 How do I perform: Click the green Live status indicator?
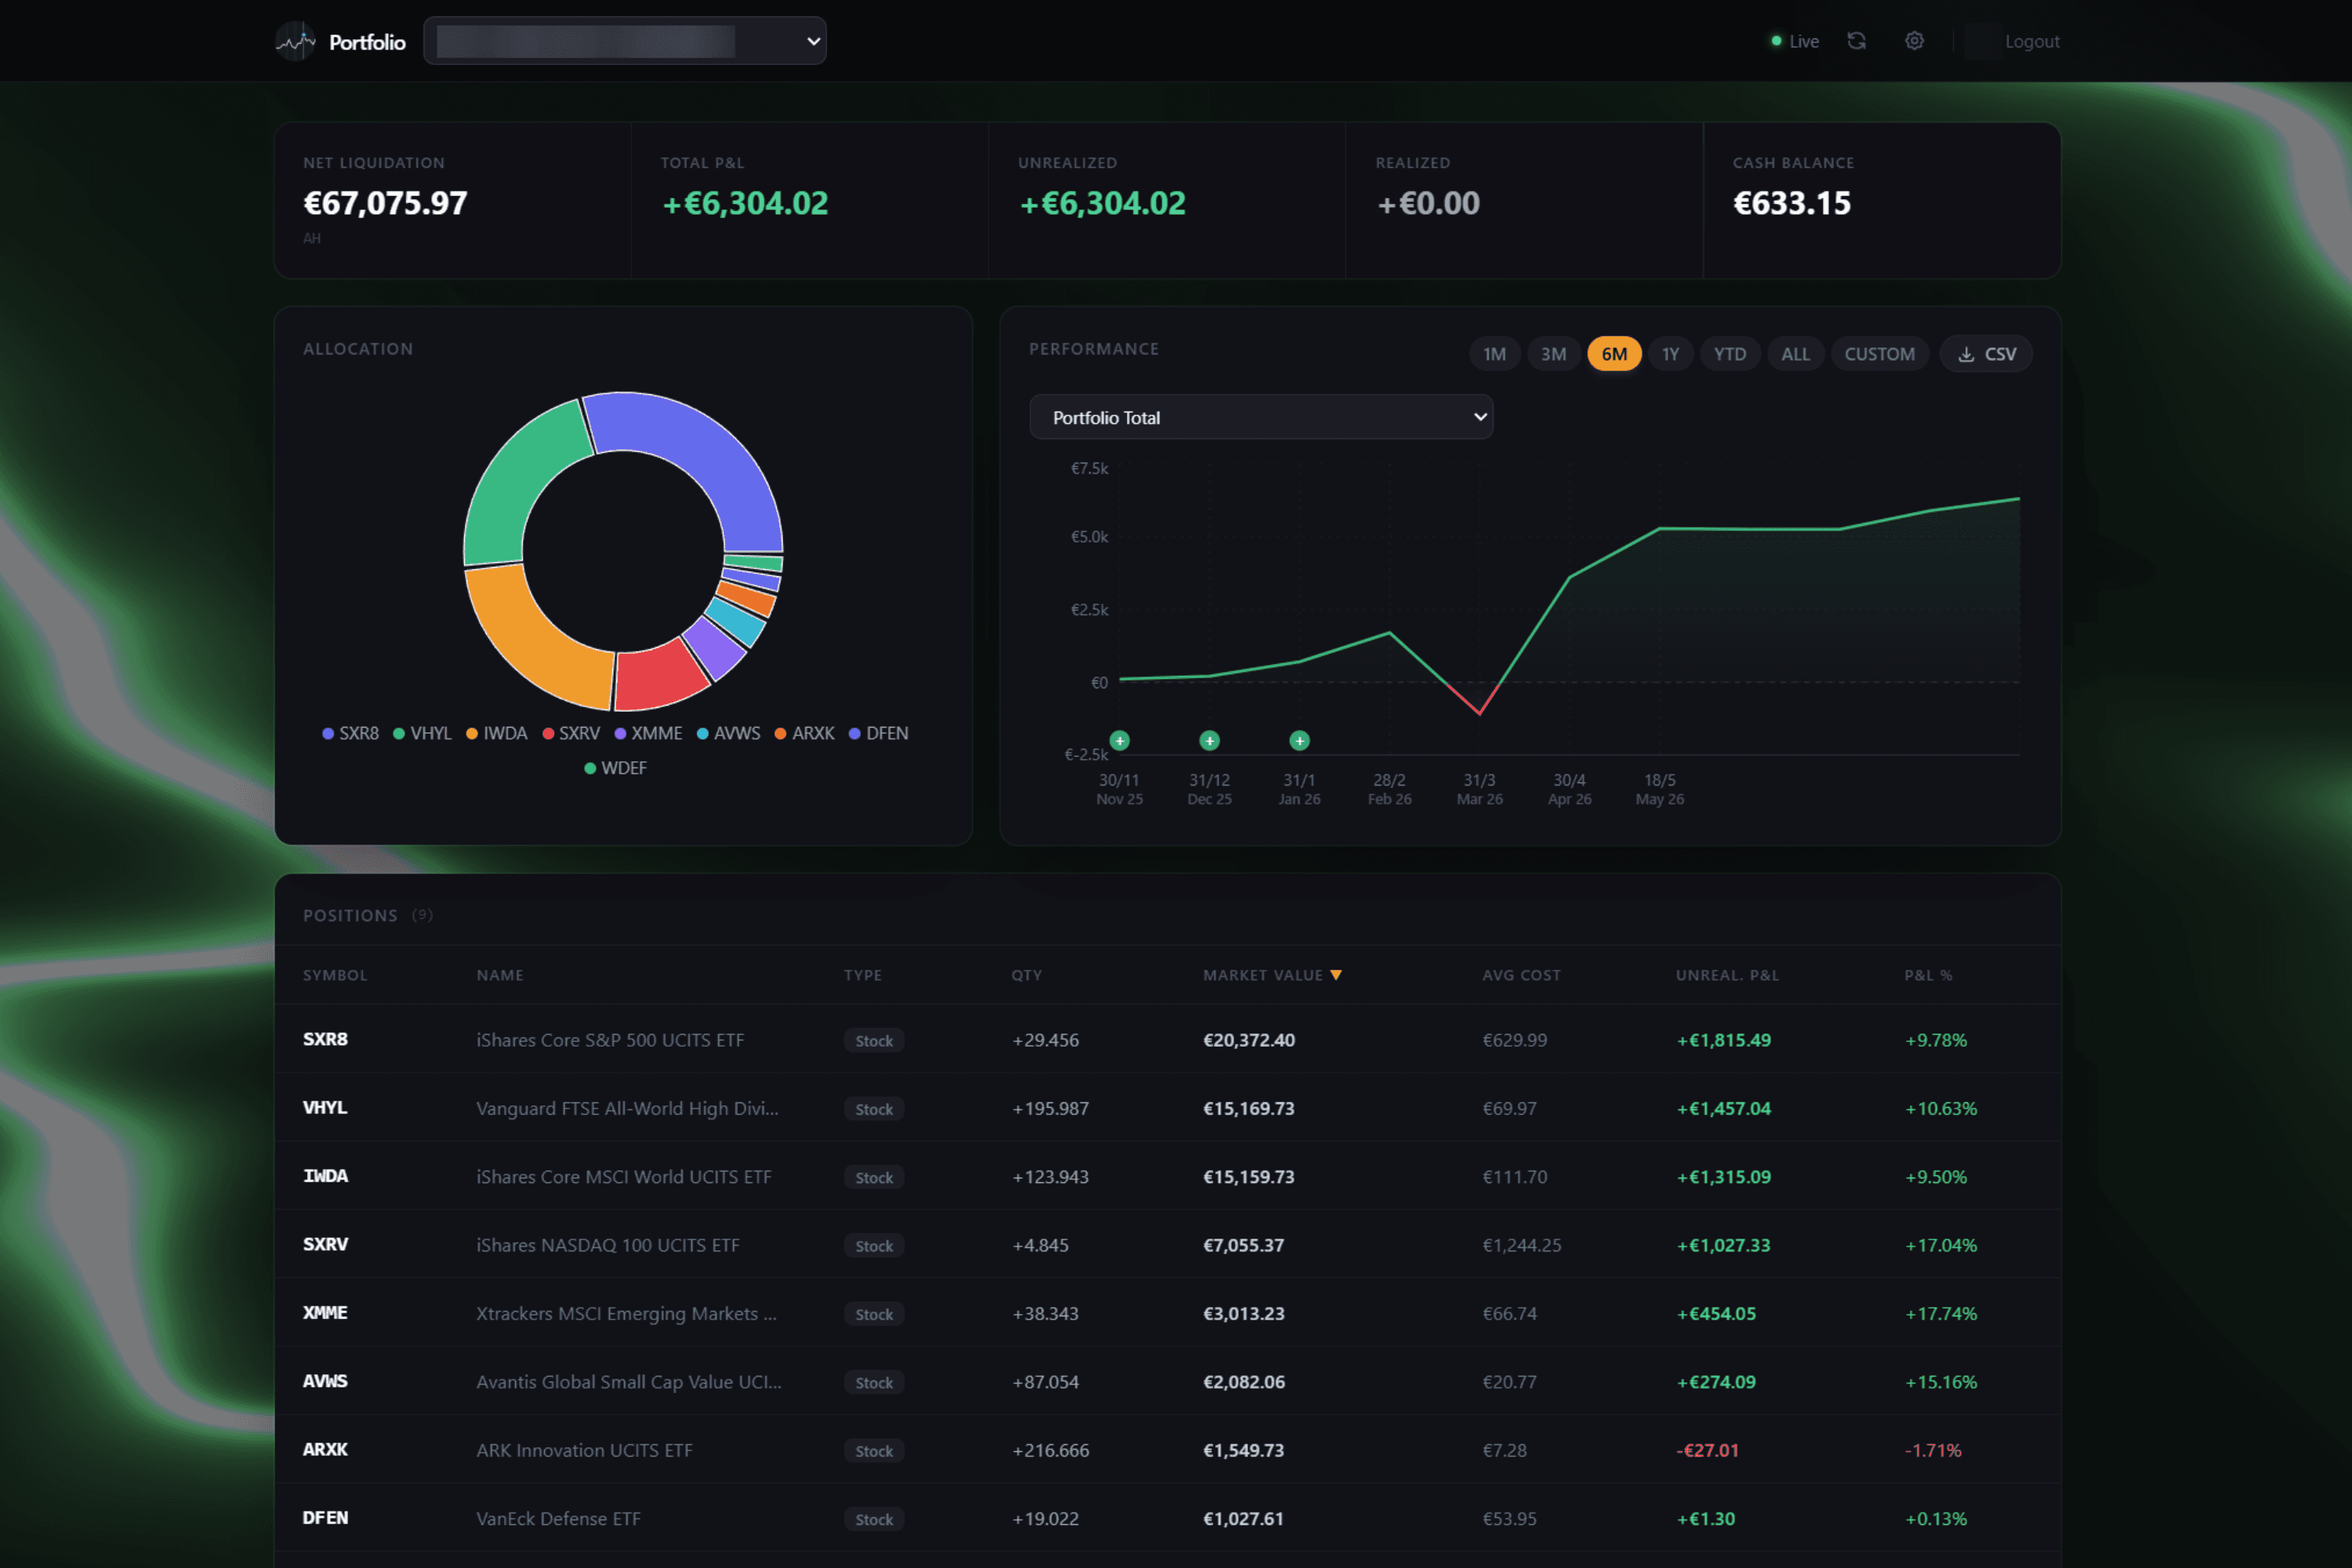(x=1795, y=41)
